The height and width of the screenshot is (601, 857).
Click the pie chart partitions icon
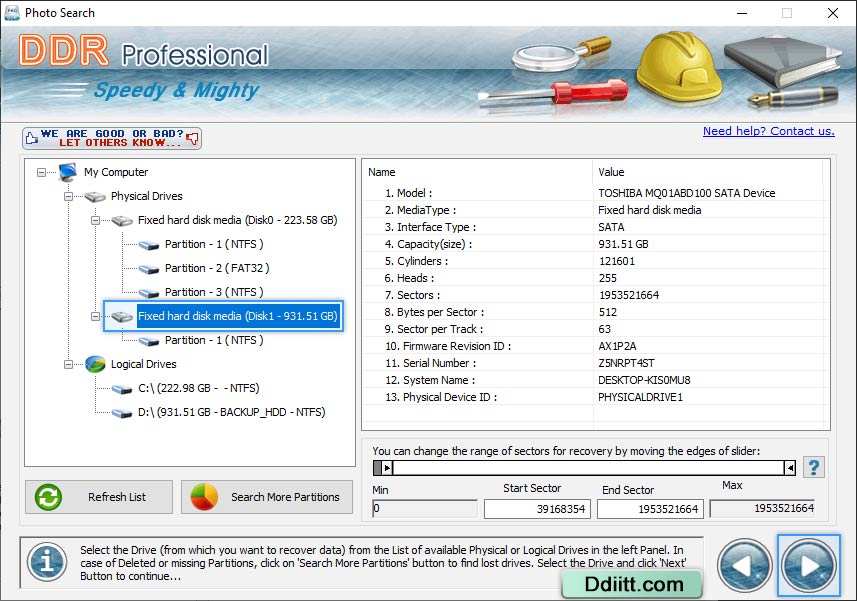pyautogui.click(x=204, y=497)
